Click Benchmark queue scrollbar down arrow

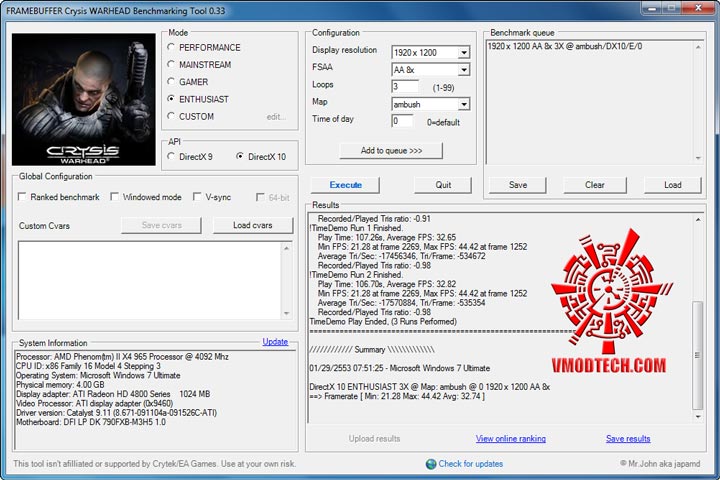point(698,158)
